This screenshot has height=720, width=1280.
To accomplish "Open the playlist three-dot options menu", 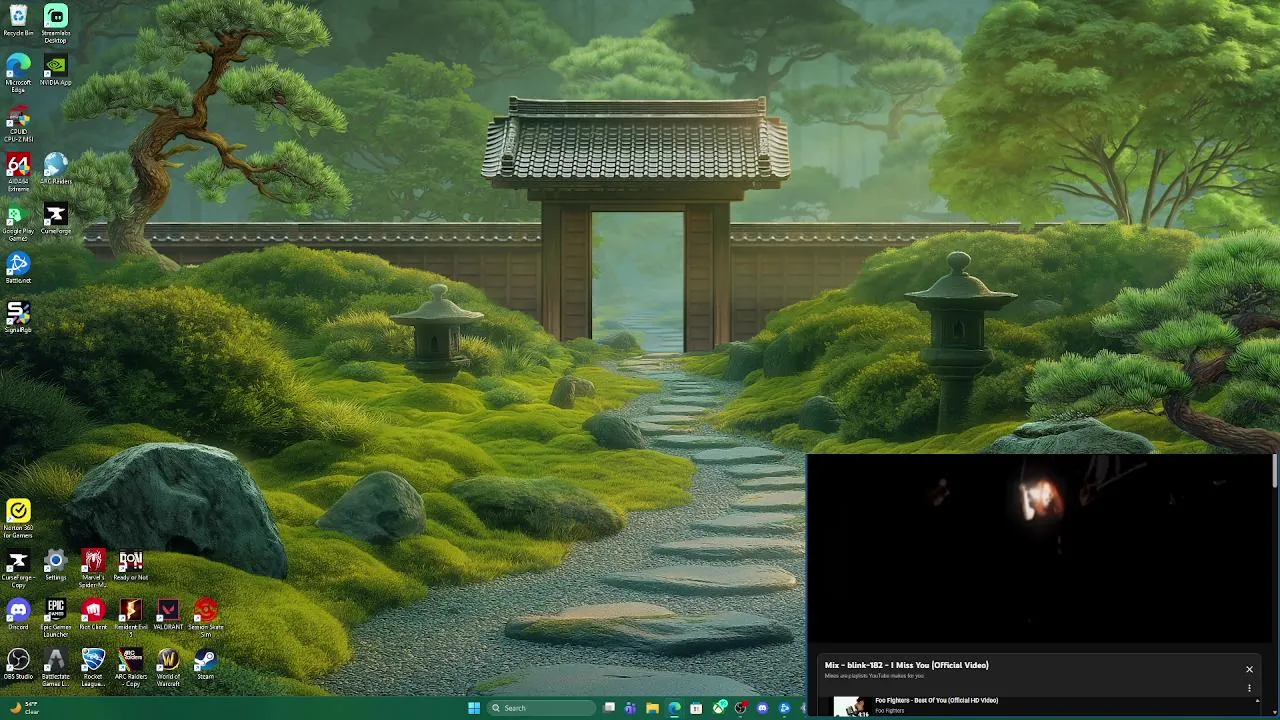I will (x=1249, y=688).
